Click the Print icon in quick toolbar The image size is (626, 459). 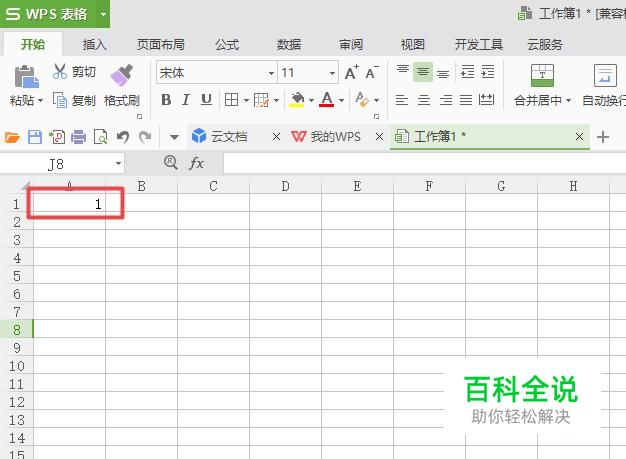point(78,137)
